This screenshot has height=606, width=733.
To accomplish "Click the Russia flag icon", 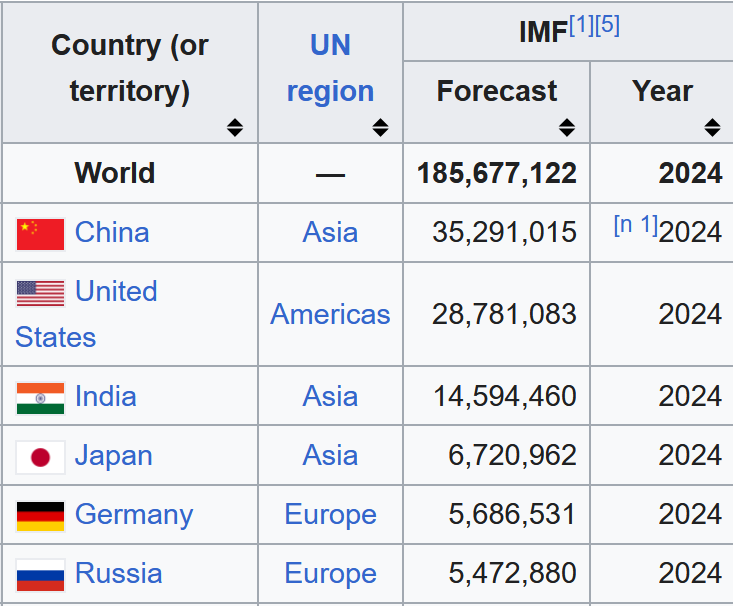I will point(40,574).
